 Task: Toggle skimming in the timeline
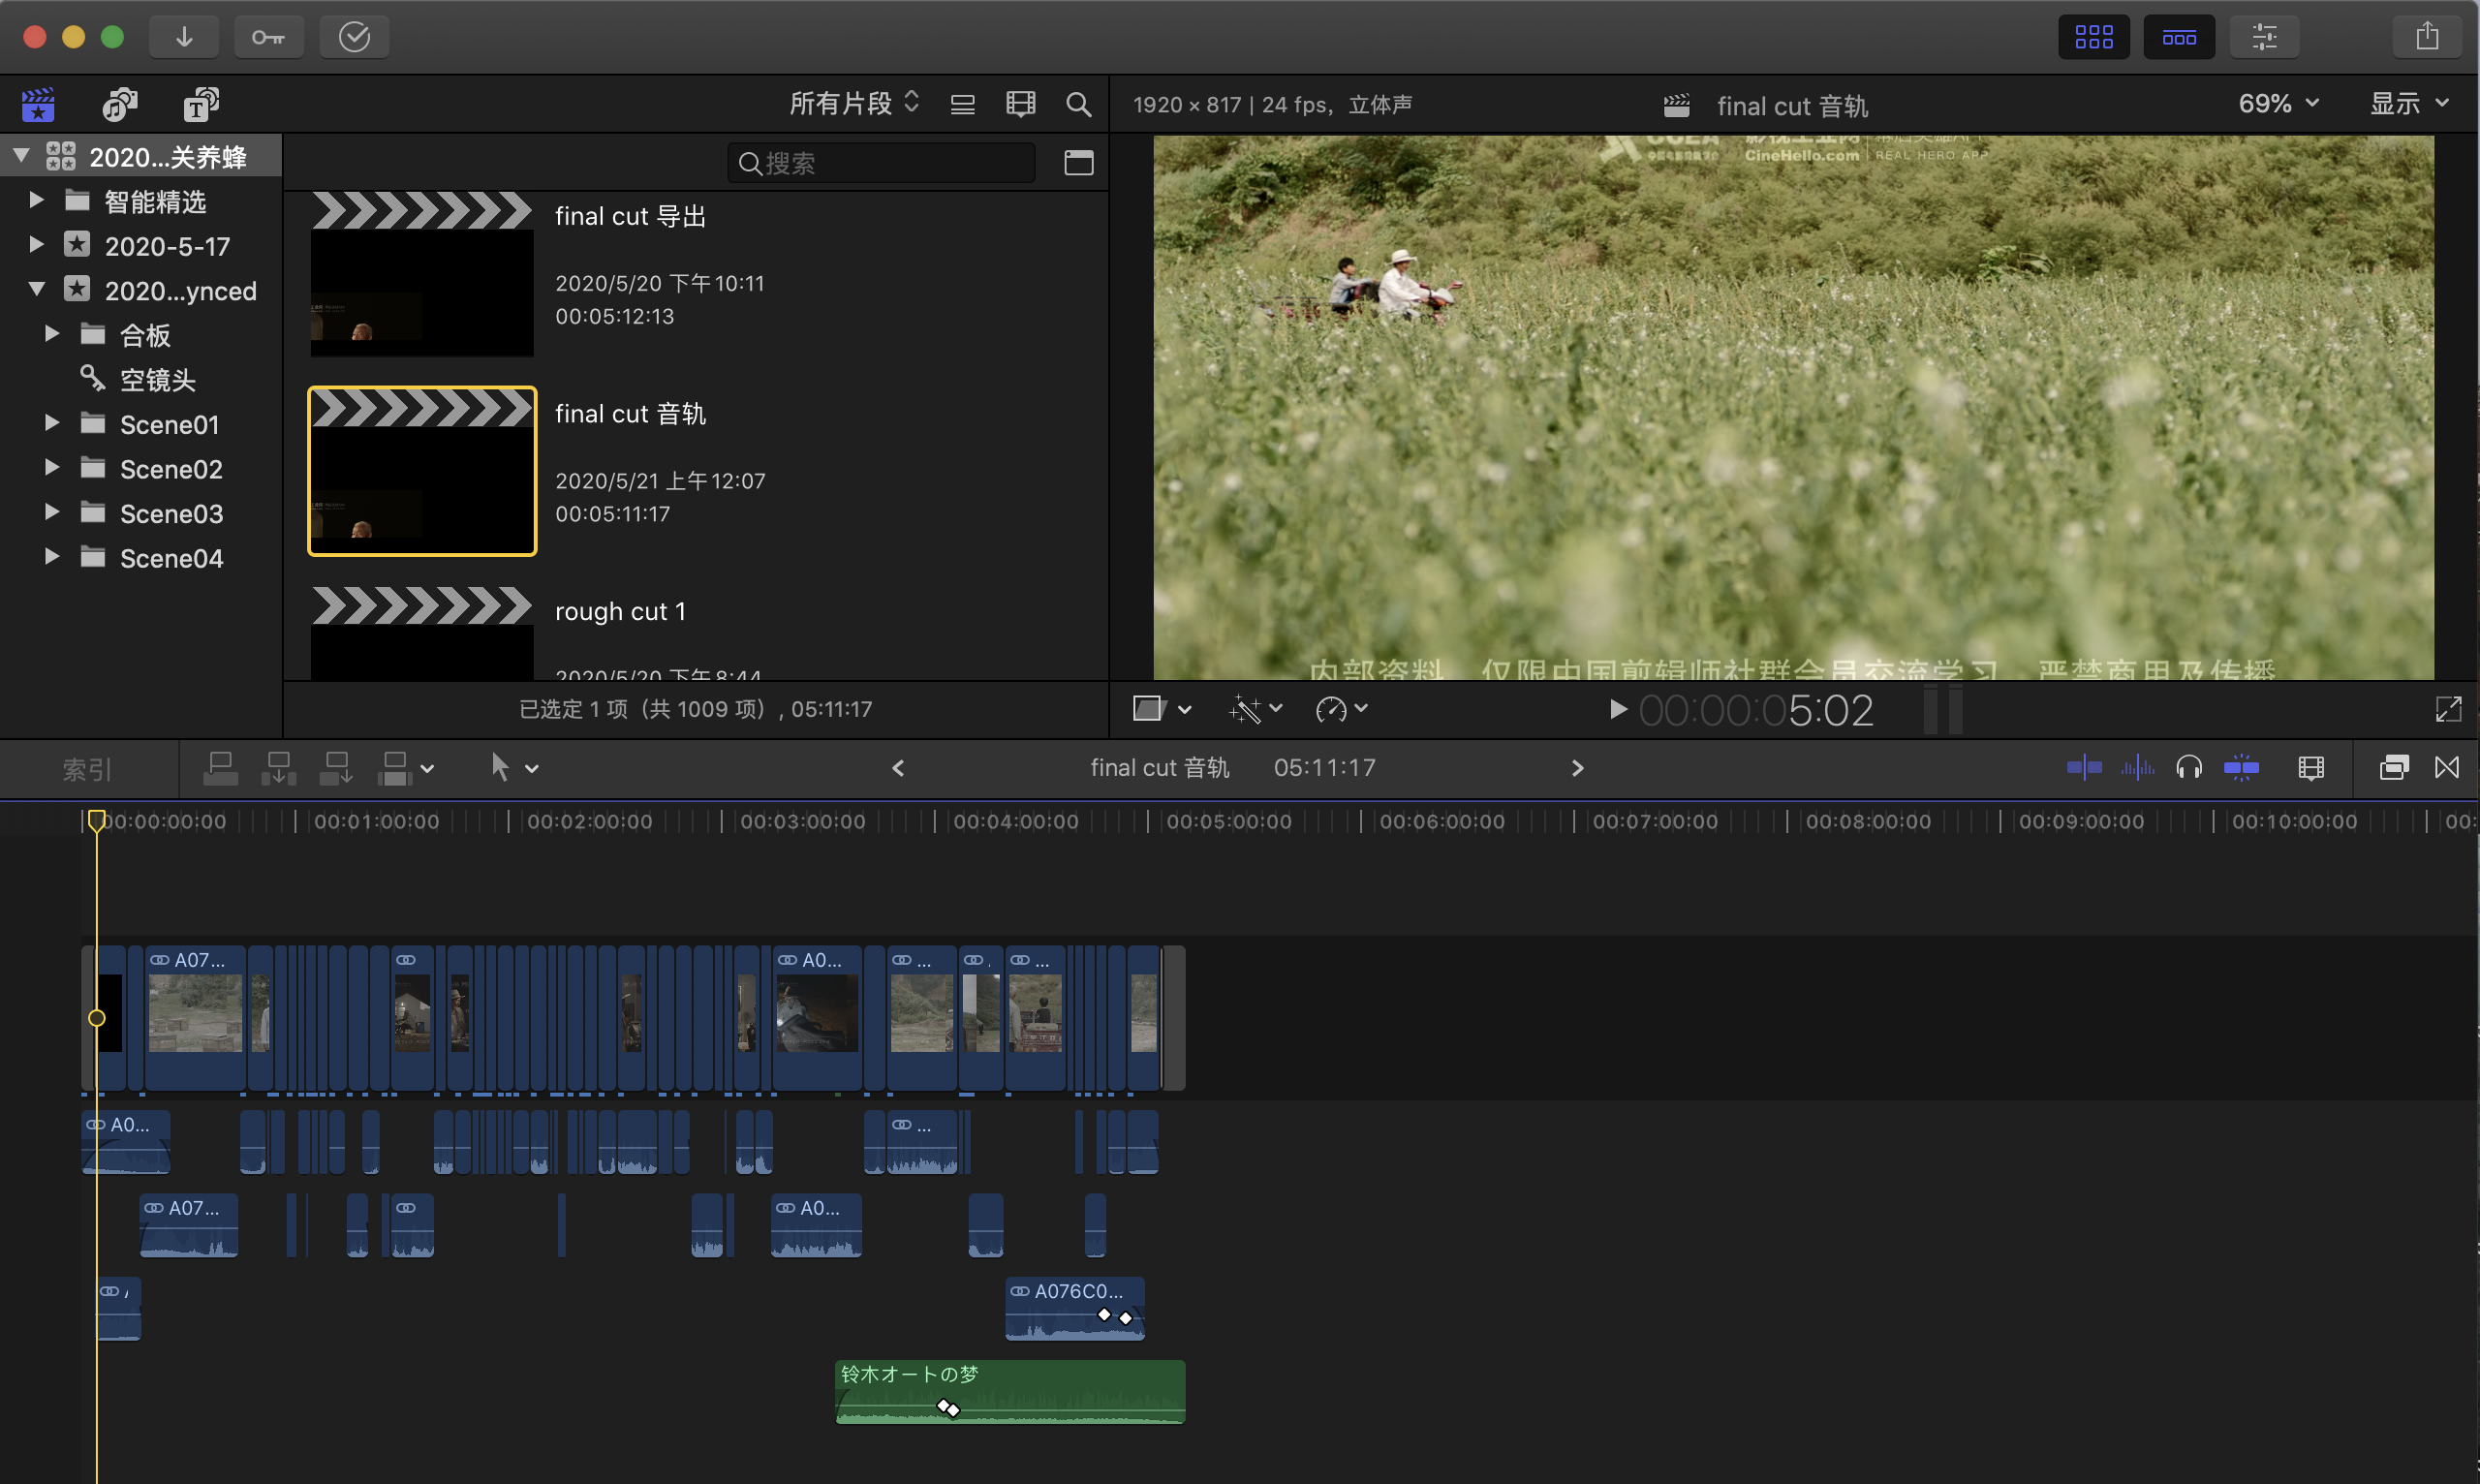click(2083, 768)
